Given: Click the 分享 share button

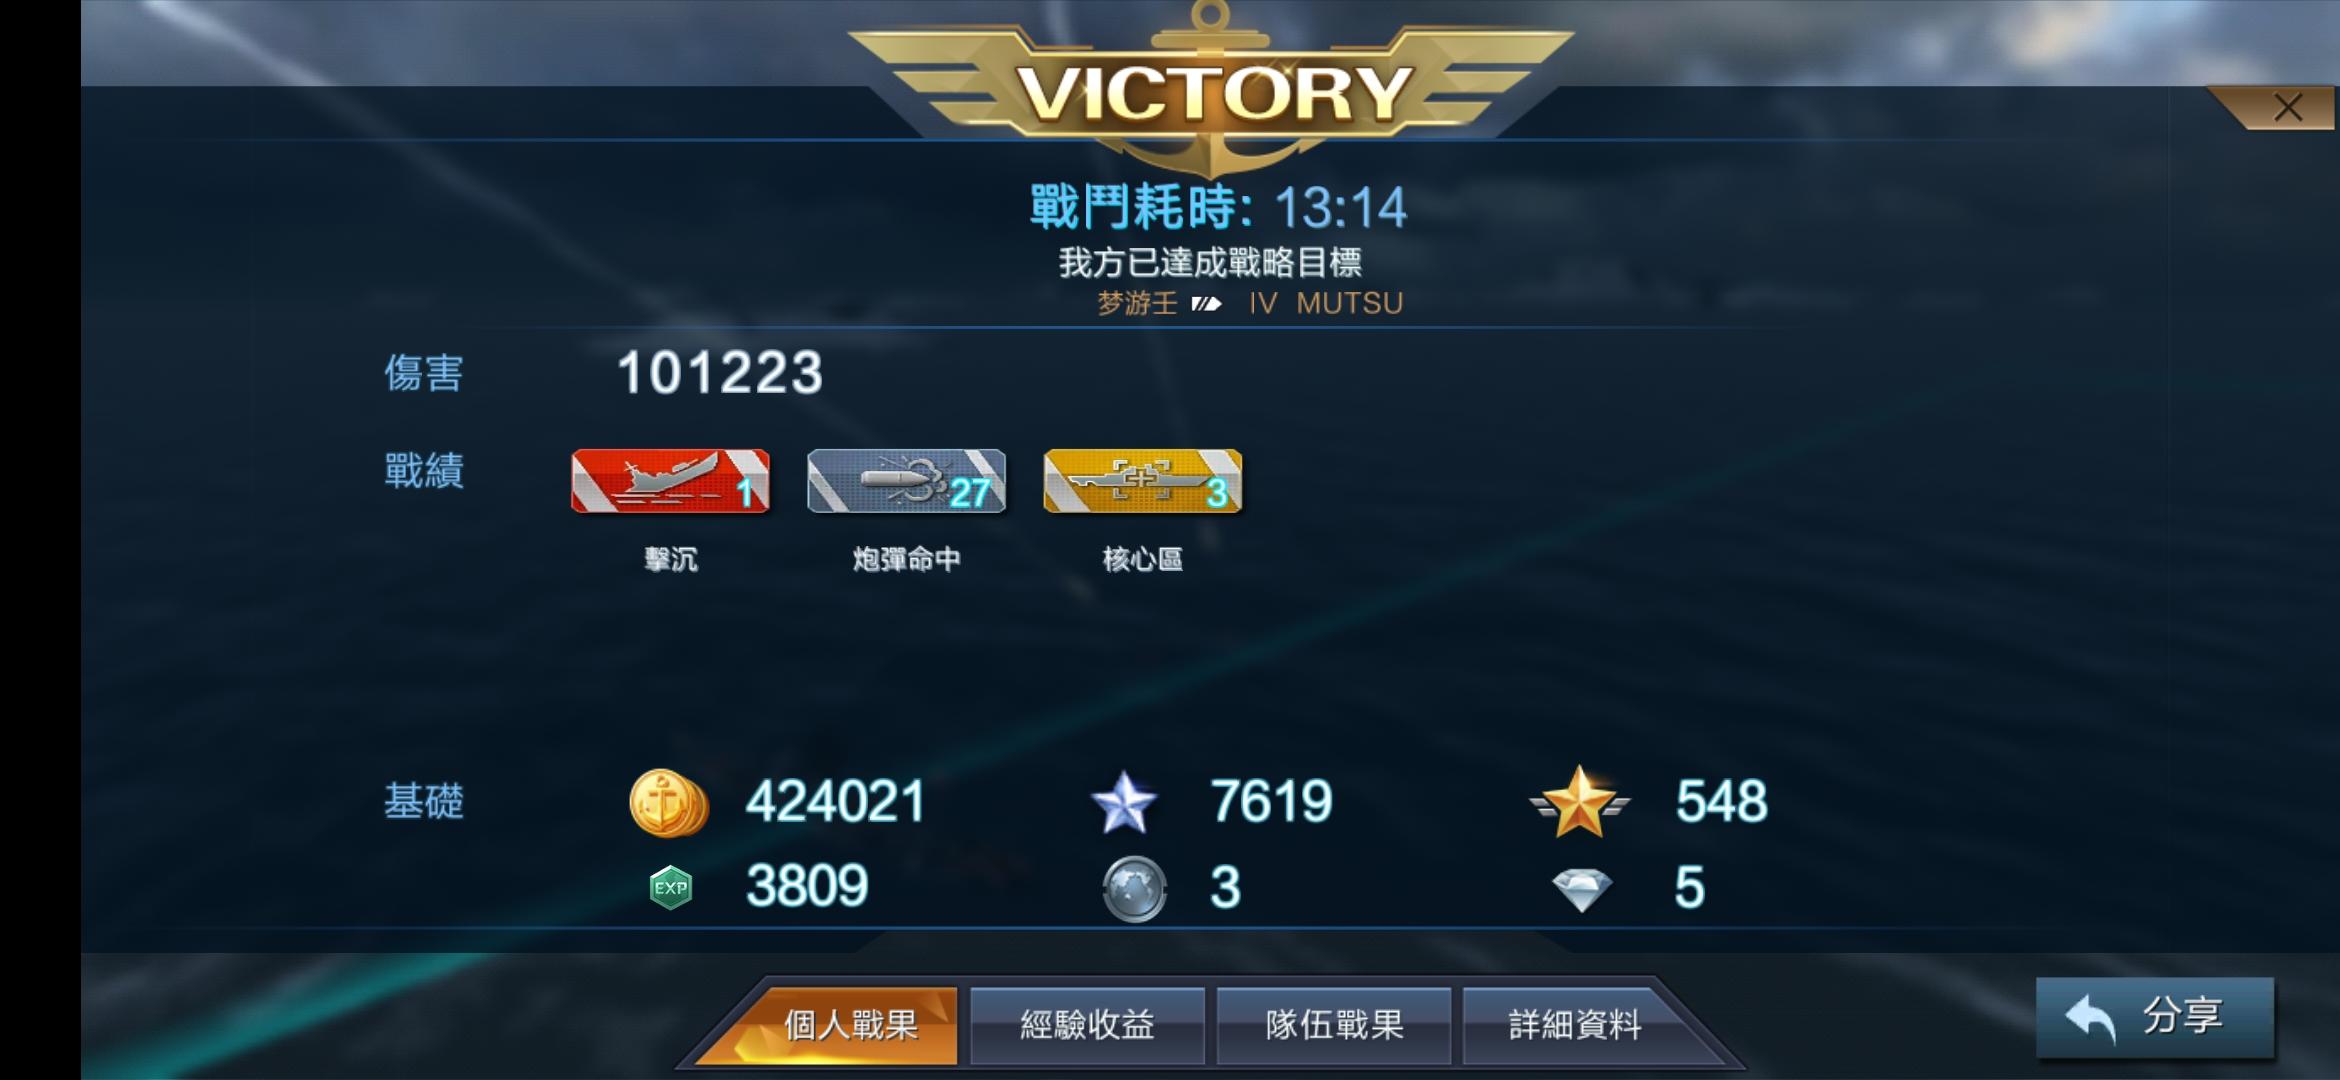Looking at the screenshot, I should coord(2155,1018).
